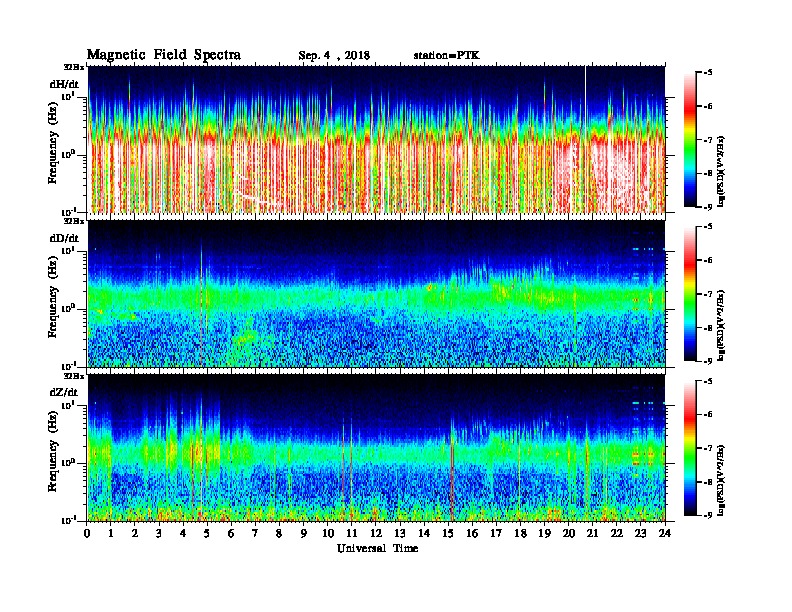The width and height of the screenshot is (792, 612).
Task: Click the 10^1 frequency tick on dH/dt panel
Action: (x=69, y=96)
